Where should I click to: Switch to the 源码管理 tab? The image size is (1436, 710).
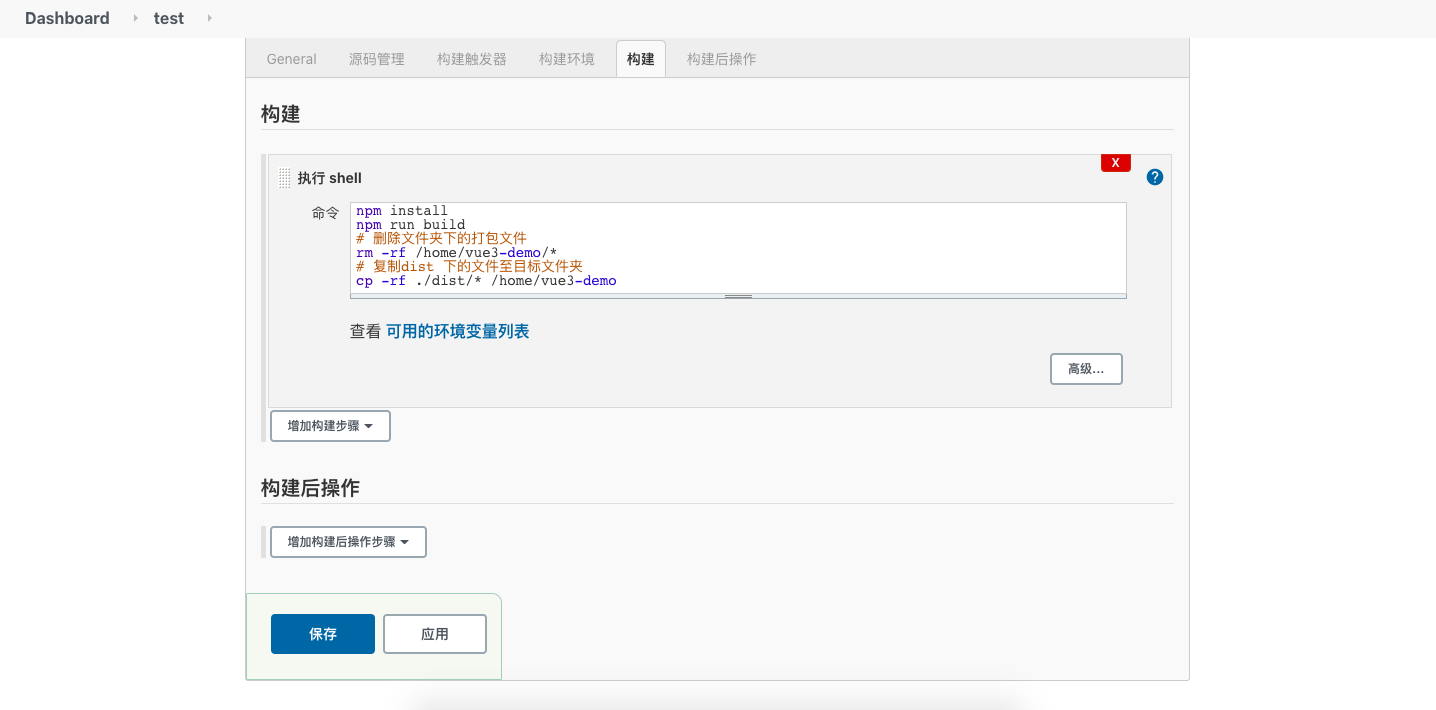377,59
